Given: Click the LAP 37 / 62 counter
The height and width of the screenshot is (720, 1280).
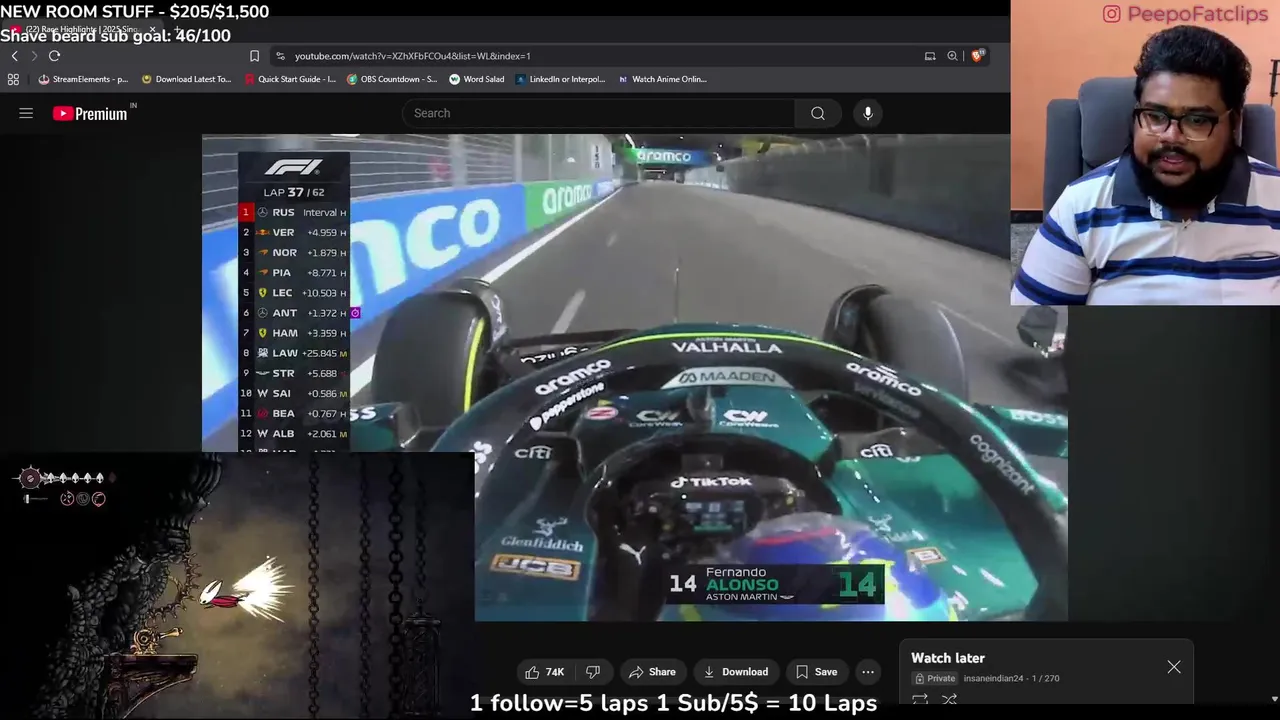Looking at the screenshot, I should 294,192.
